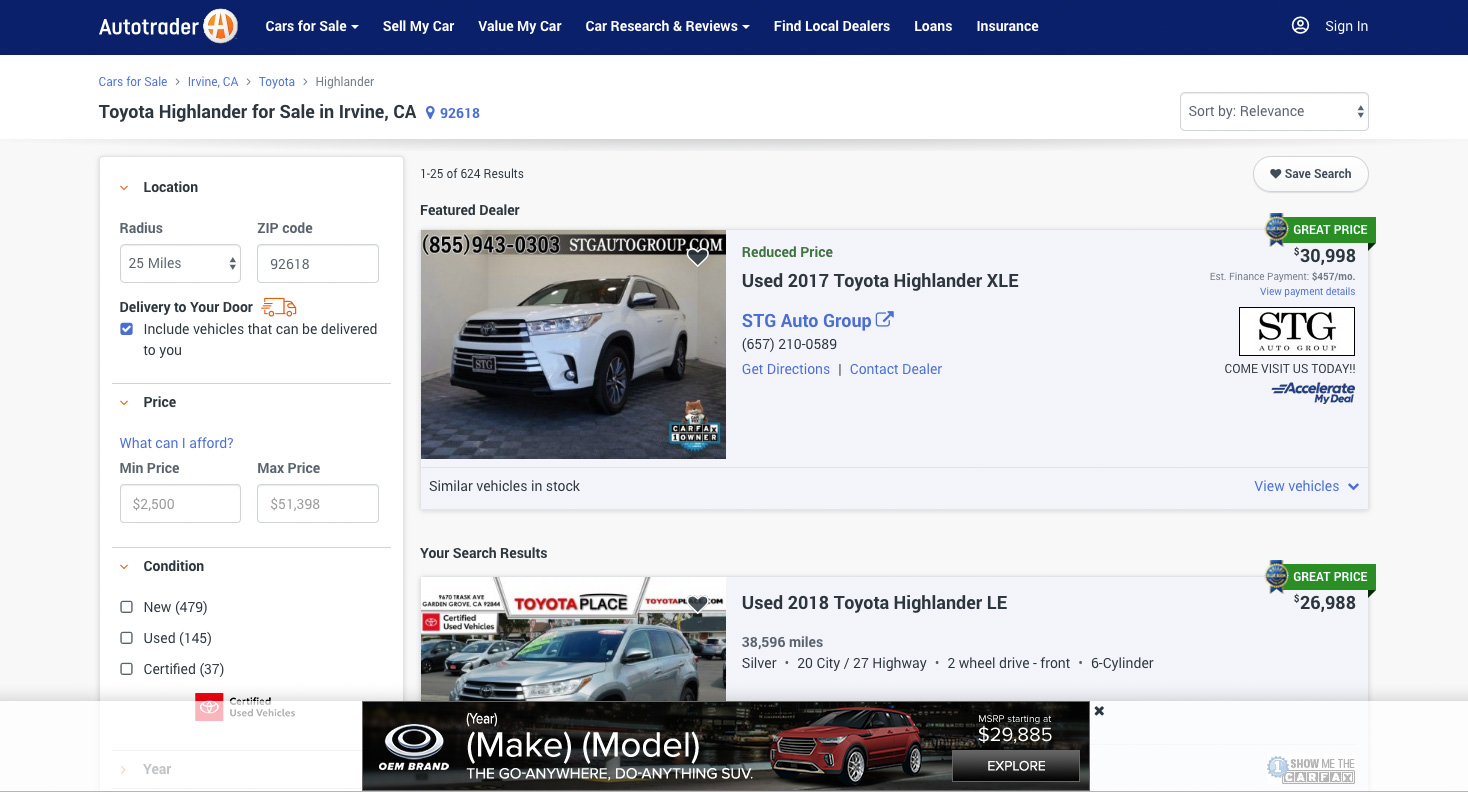Open Find Local Dealers menu item

(x=831, y=26)
